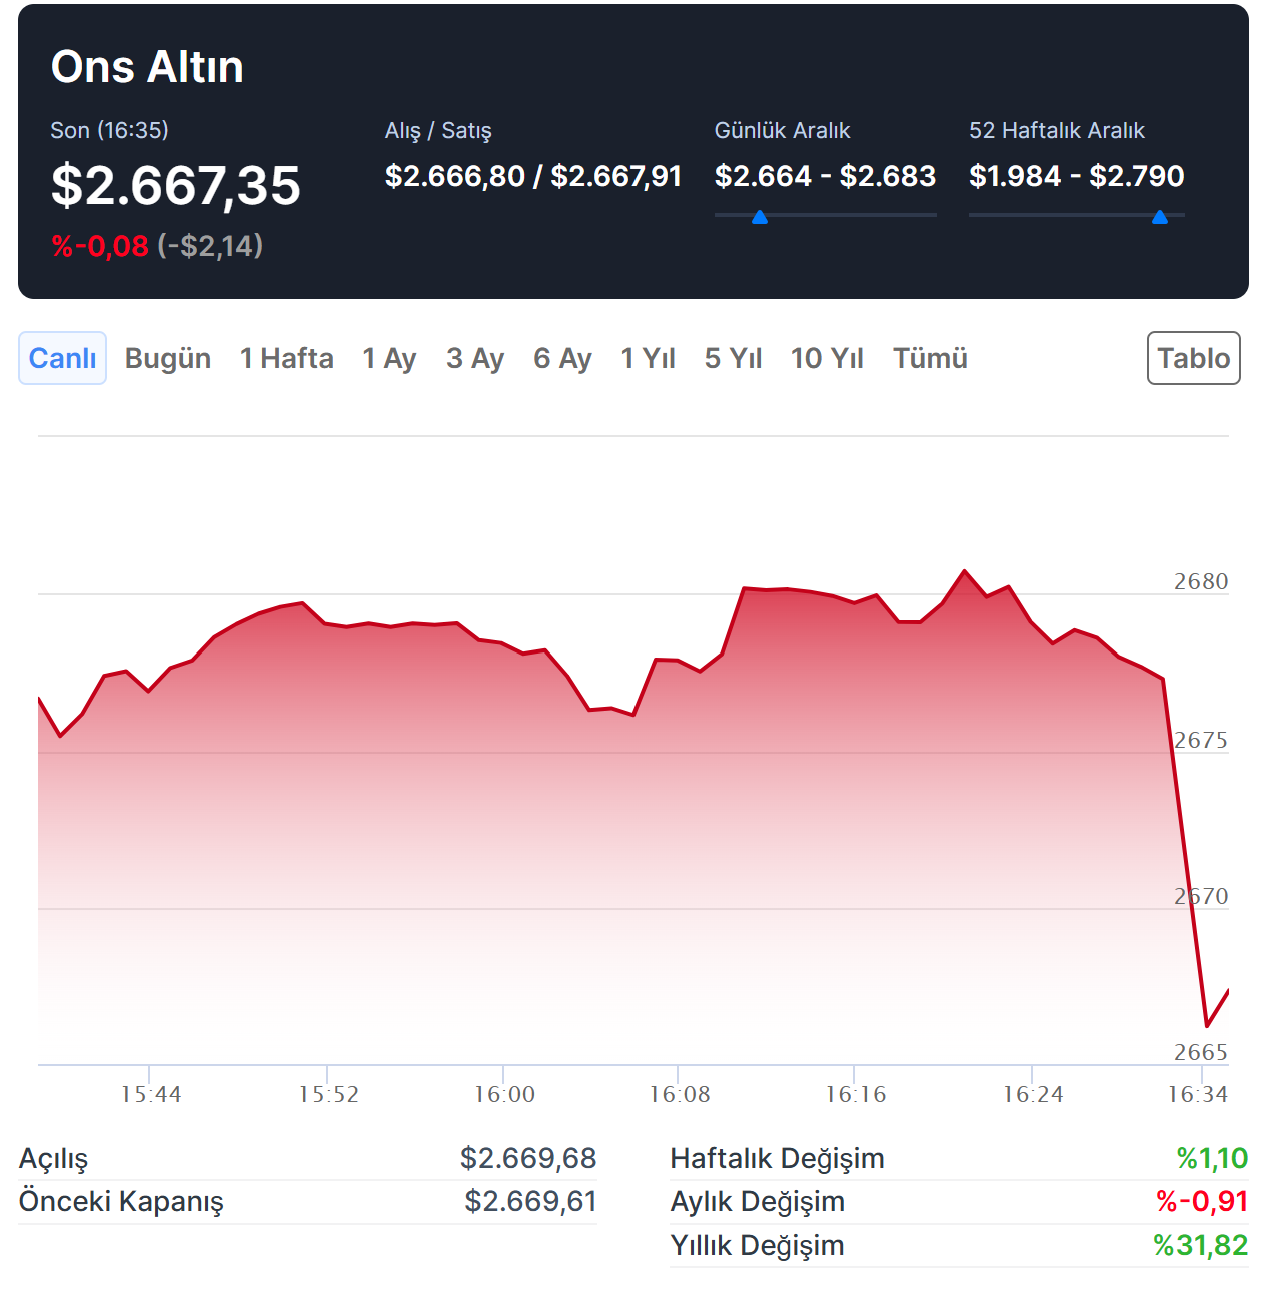Show the 1 Hafta chart range
The width and height of the screenshot is (1266, 1302).
coord(286,358)
